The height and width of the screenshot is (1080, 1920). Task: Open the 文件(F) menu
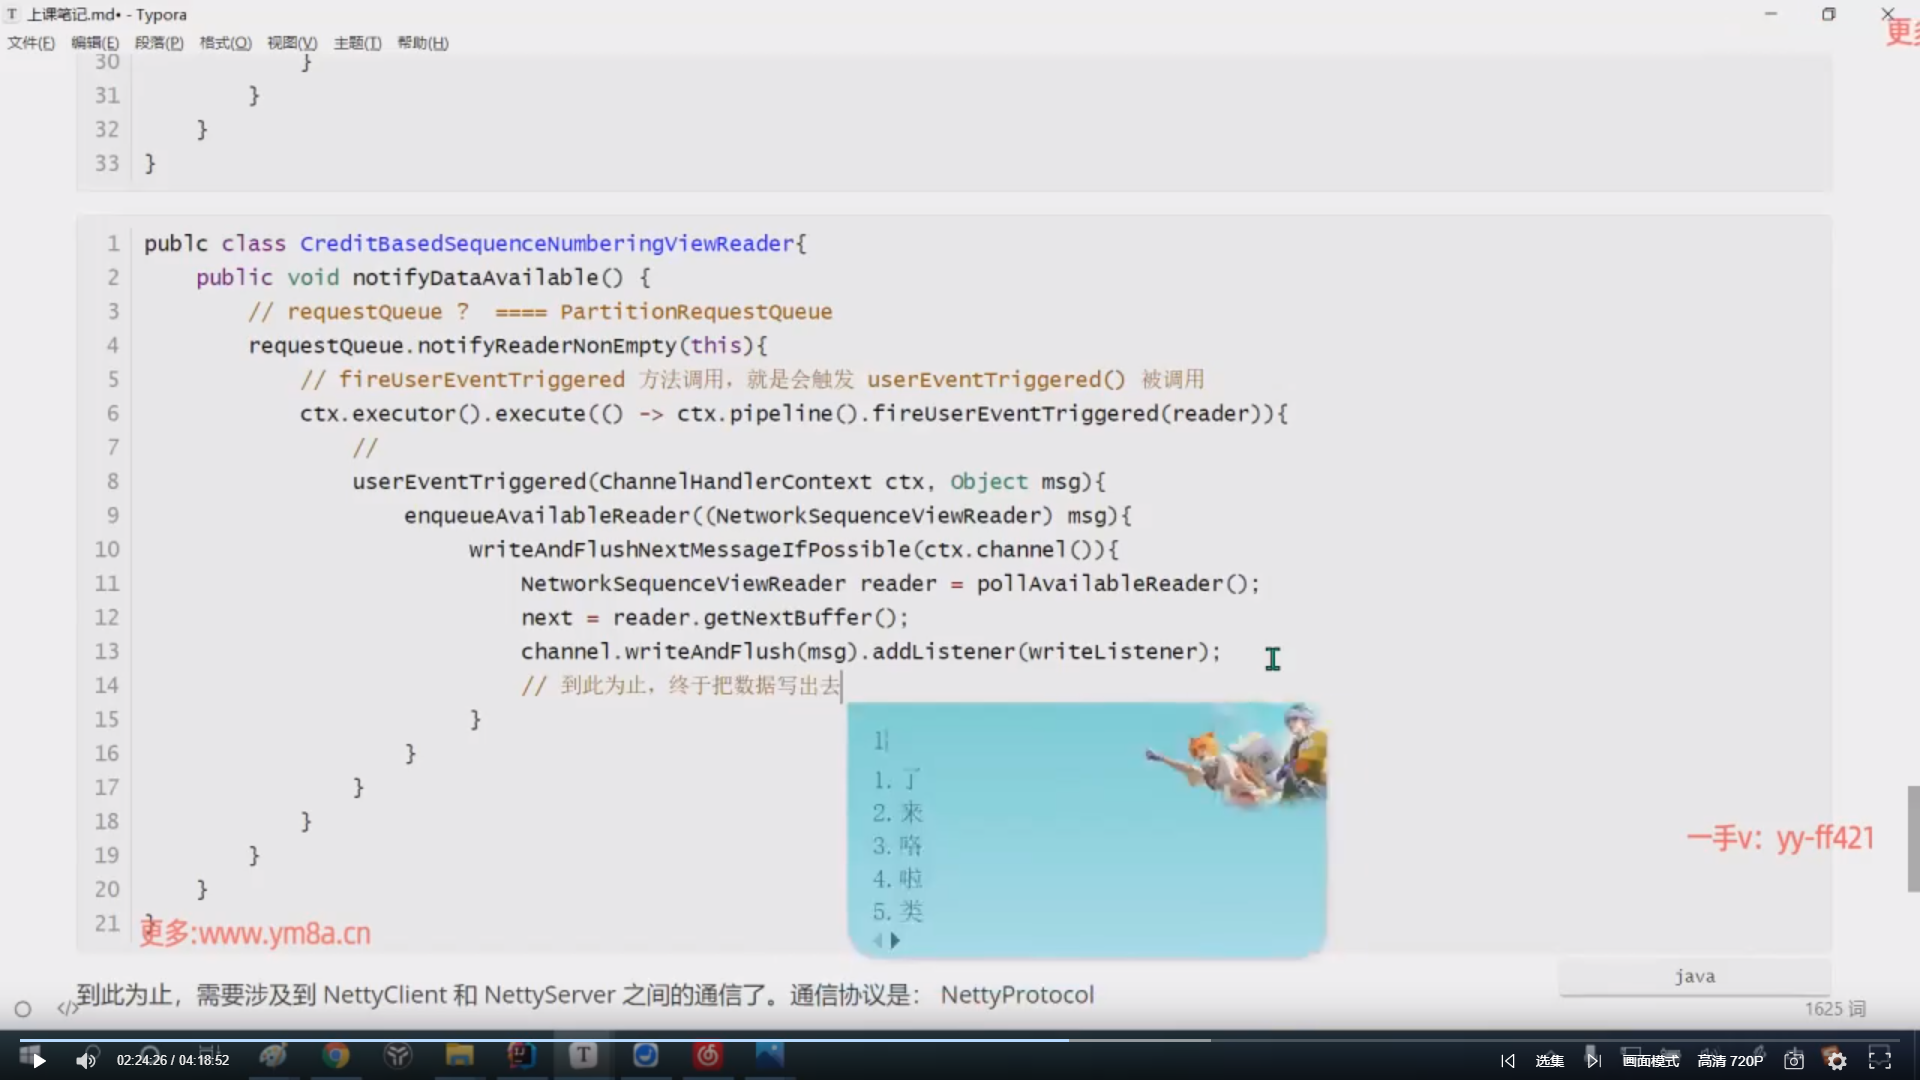click(31, 43)
